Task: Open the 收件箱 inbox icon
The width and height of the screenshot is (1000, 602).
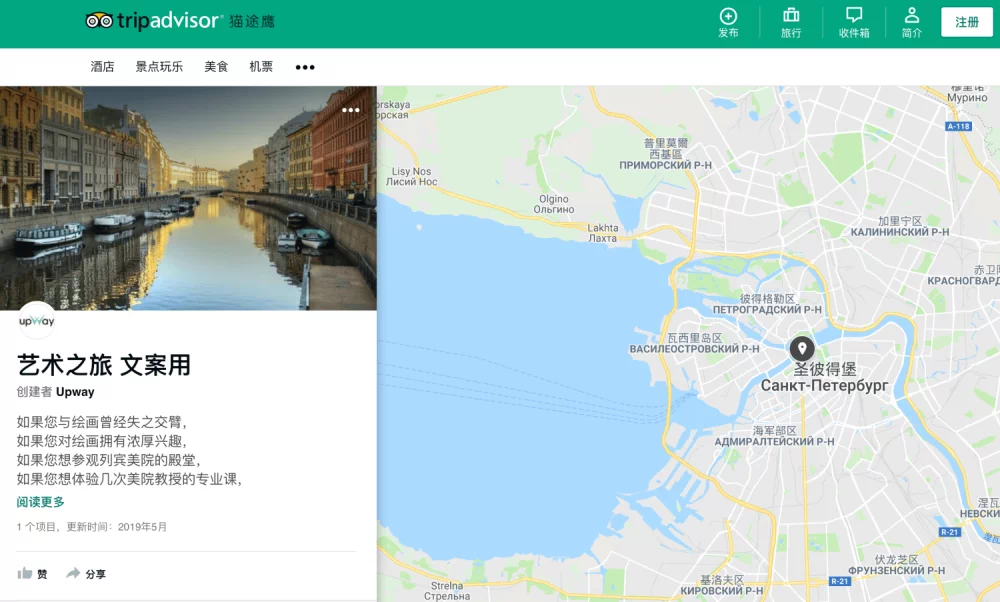Action: coord(854,22)
